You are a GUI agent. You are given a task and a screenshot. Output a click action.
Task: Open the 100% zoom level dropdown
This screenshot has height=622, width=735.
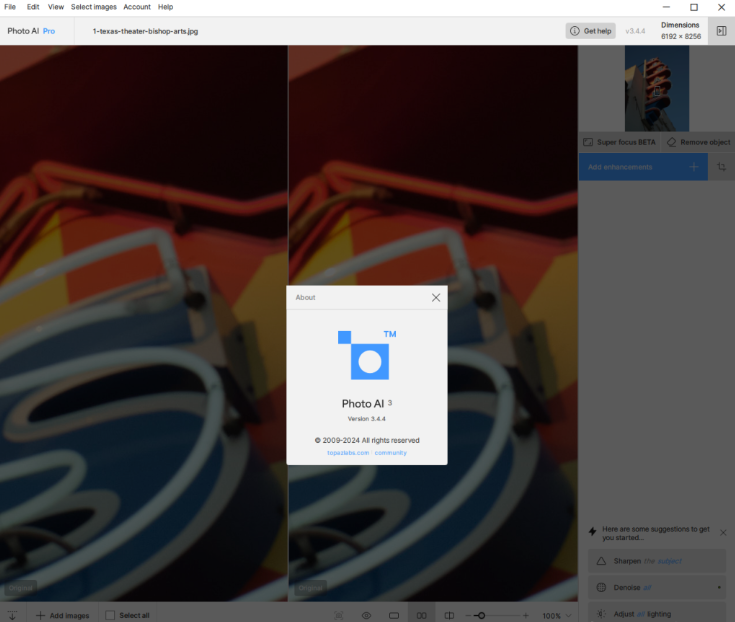[557, 615]
